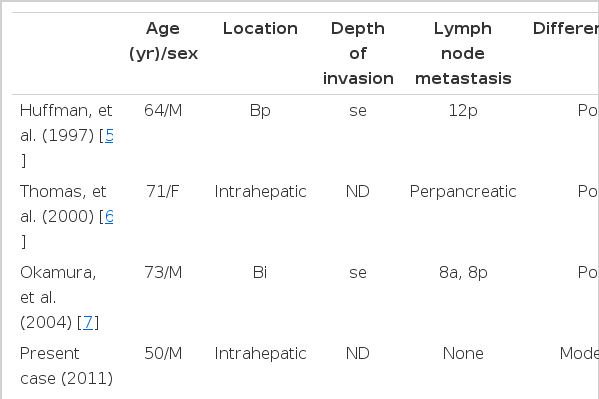Image resolution: width=599 pixels, height=399 pixels.
Task: Click the Perpancreatic cell
Action: 463,191
